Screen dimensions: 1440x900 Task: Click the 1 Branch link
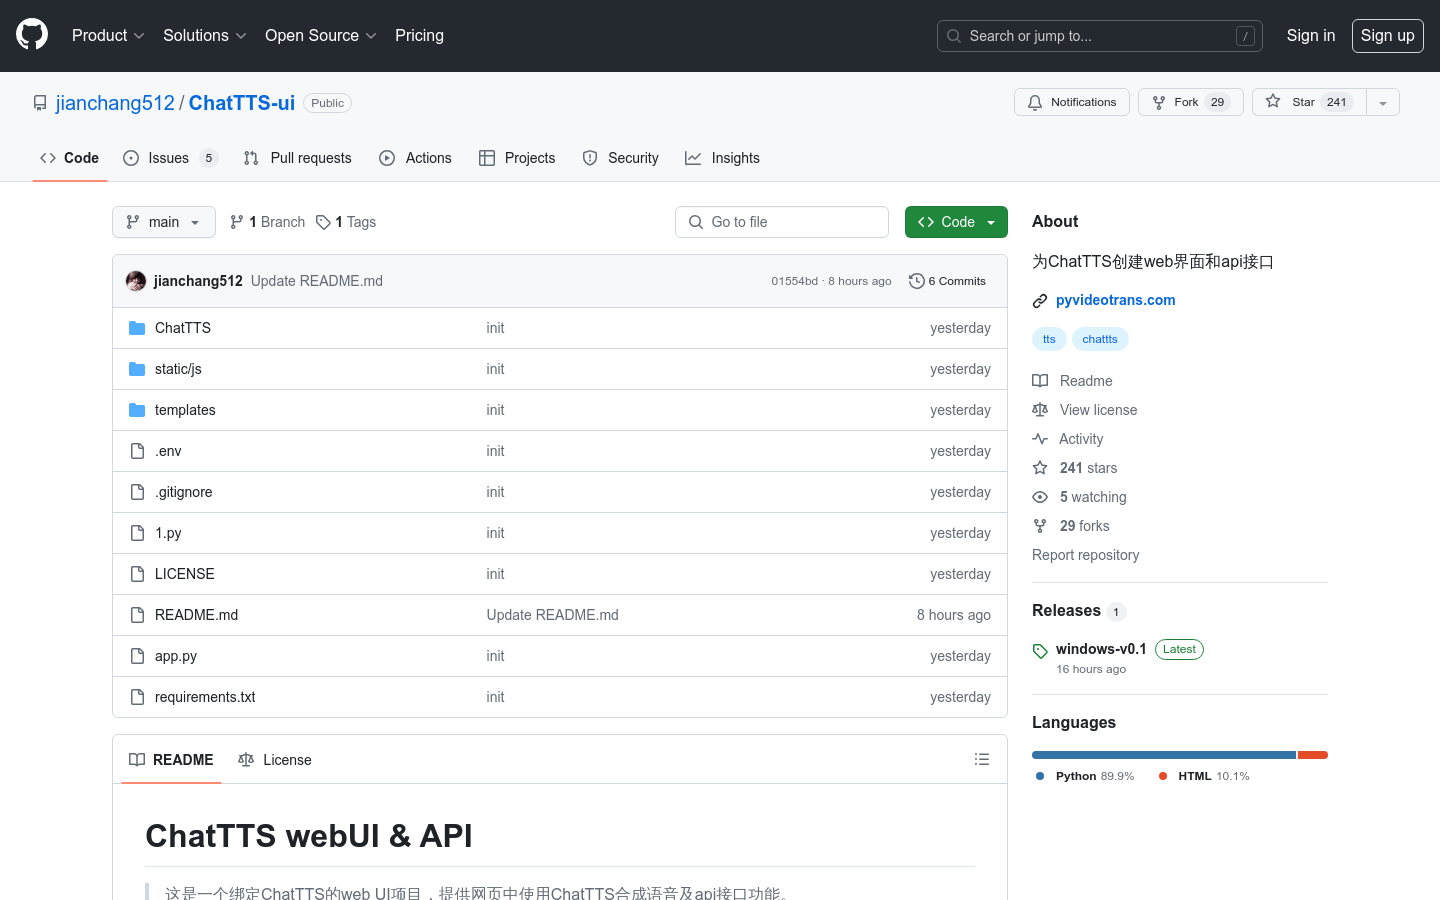267,222
